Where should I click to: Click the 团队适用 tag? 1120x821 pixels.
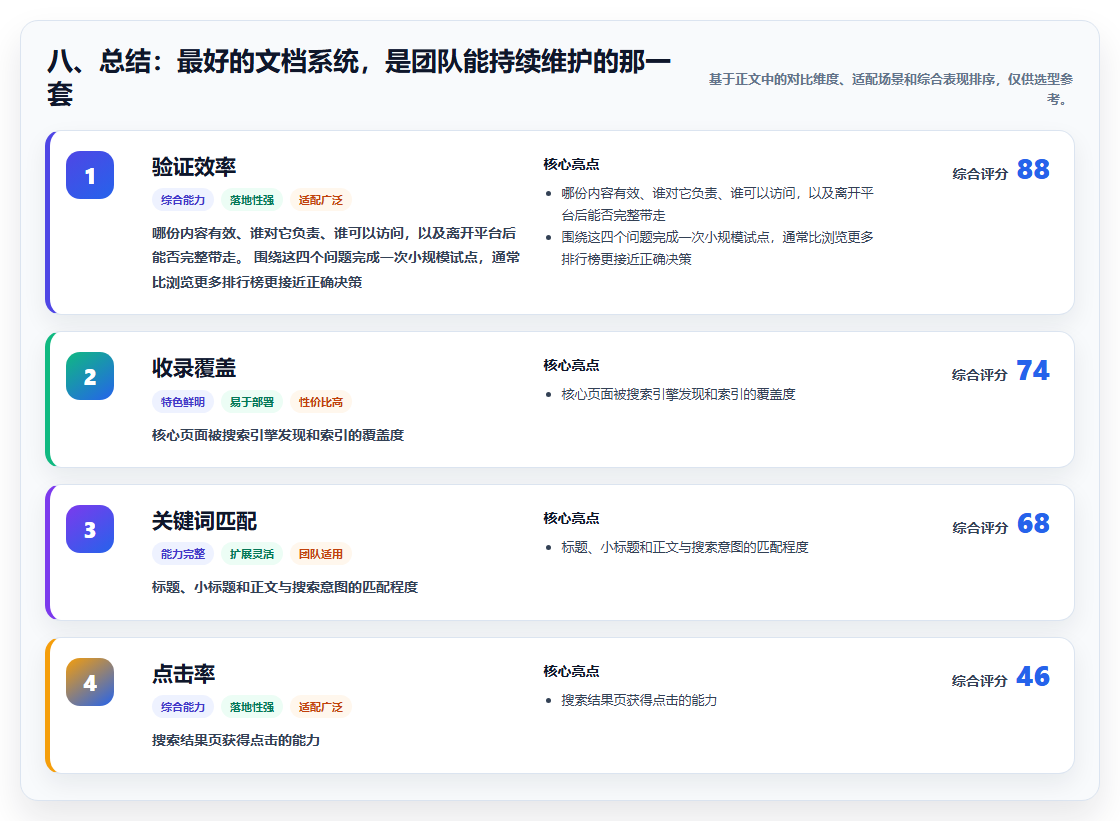click(321, 554)
